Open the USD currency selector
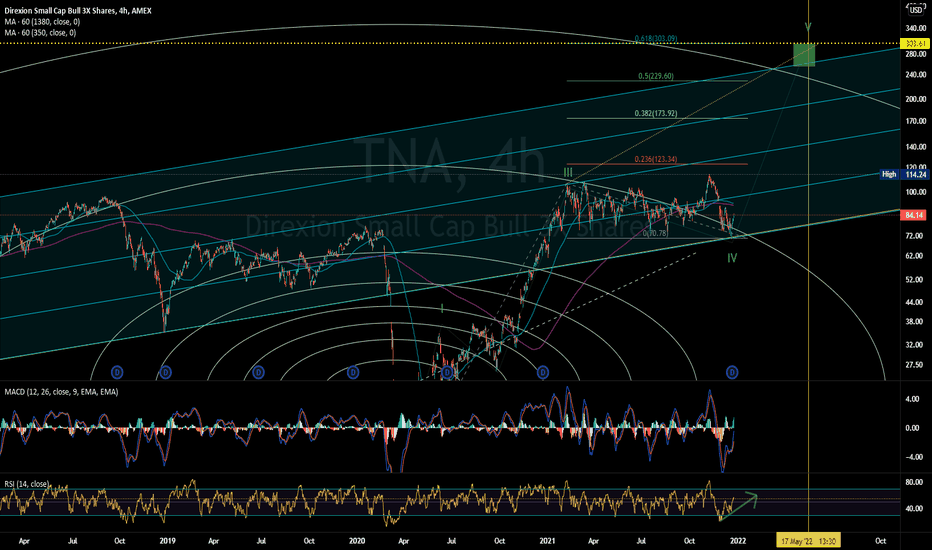Screen dimensions: 932x550 click(916, 10)
